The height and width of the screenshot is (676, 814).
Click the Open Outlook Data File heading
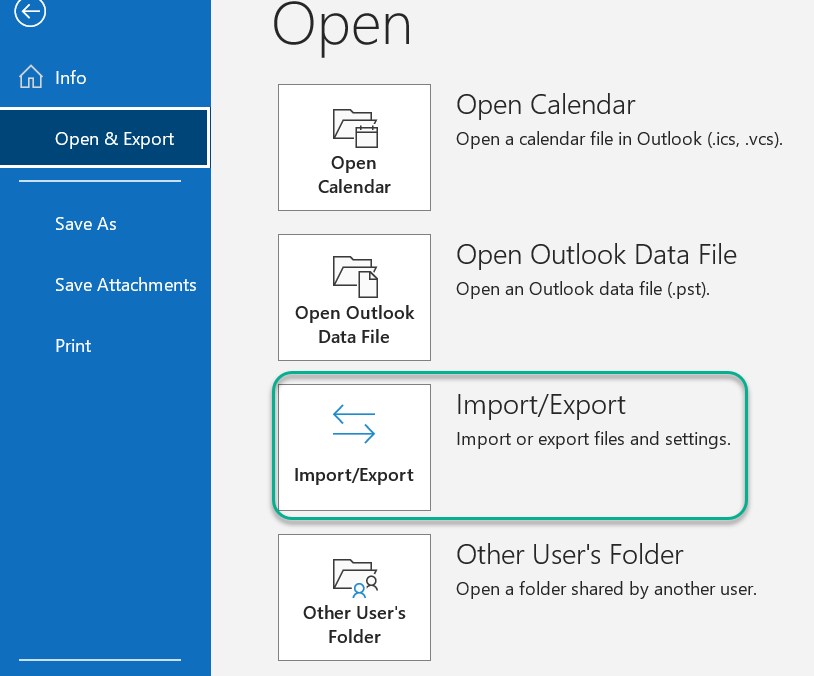[x=596, y=255]
